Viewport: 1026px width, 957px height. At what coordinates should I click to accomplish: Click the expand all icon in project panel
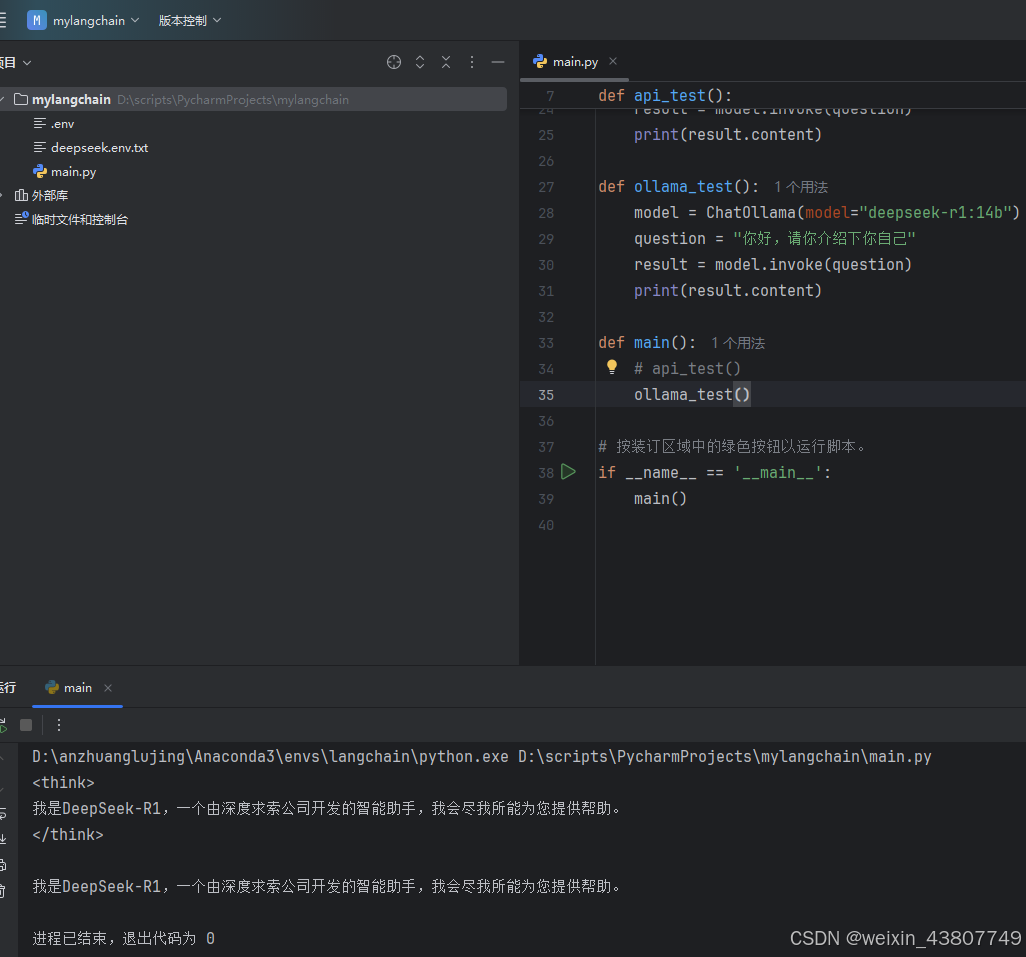coord(420,62)
